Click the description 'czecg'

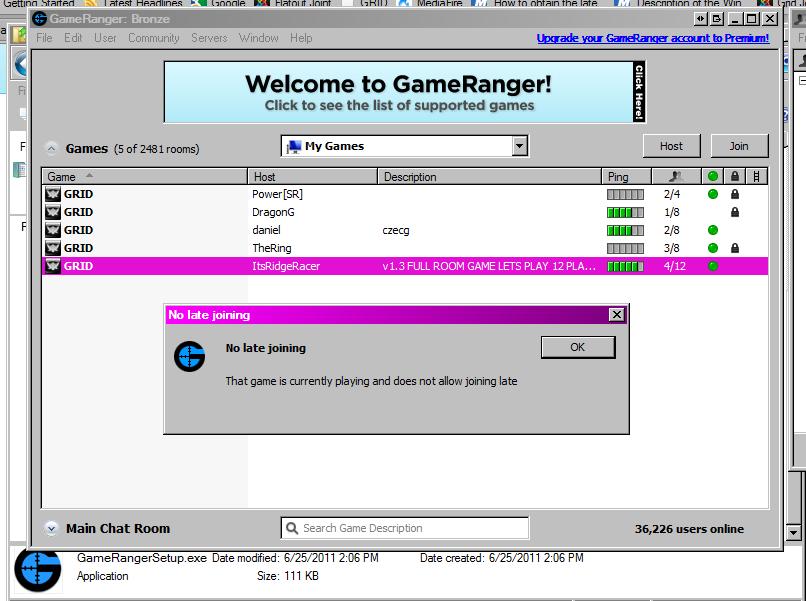point(396,230)
